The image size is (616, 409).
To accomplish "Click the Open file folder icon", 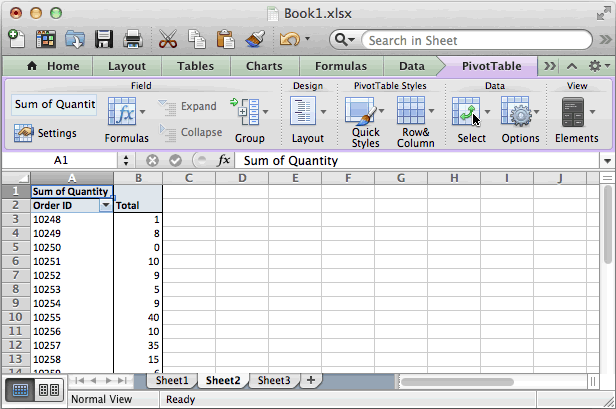I will [75, 39].
